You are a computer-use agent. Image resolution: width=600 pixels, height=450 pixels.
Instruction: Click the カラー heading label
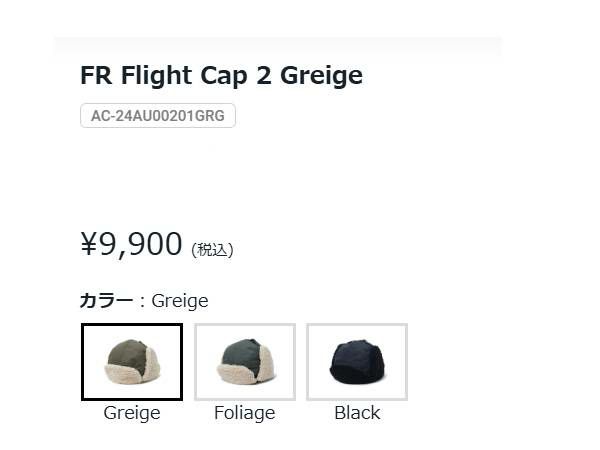pyautogui.click(x=106, y=301)
